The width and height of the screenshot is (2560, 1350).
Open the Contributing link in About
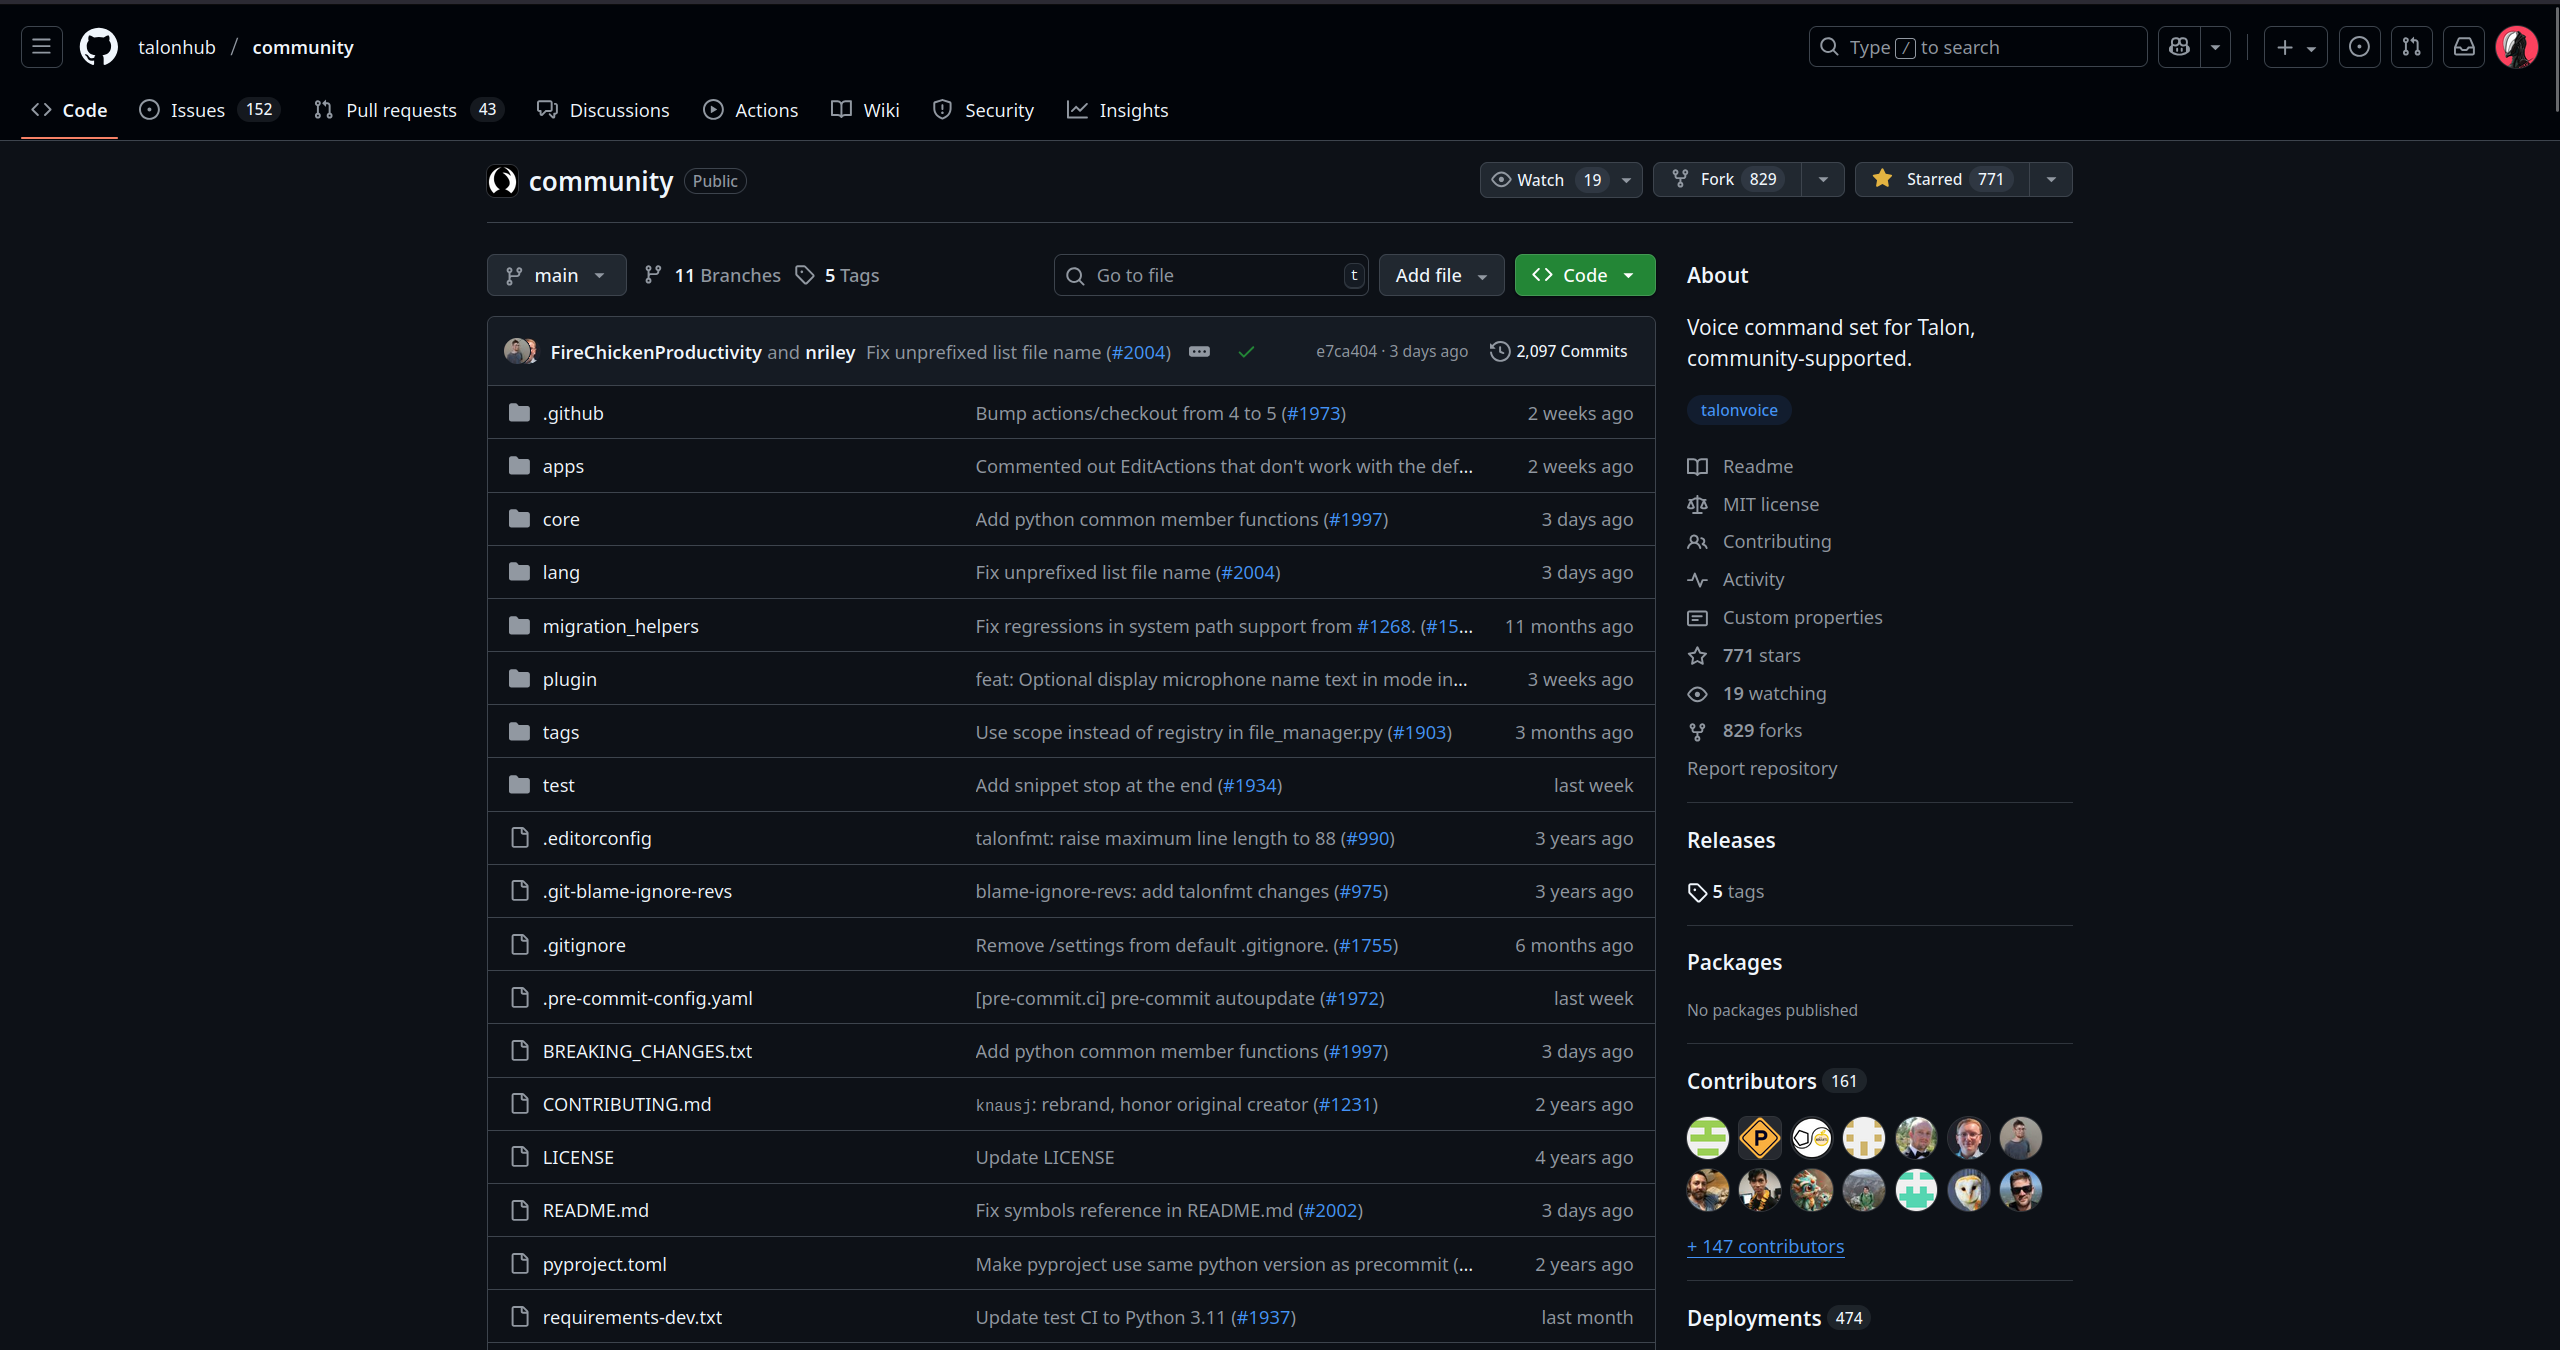(x=1777, y=542)
